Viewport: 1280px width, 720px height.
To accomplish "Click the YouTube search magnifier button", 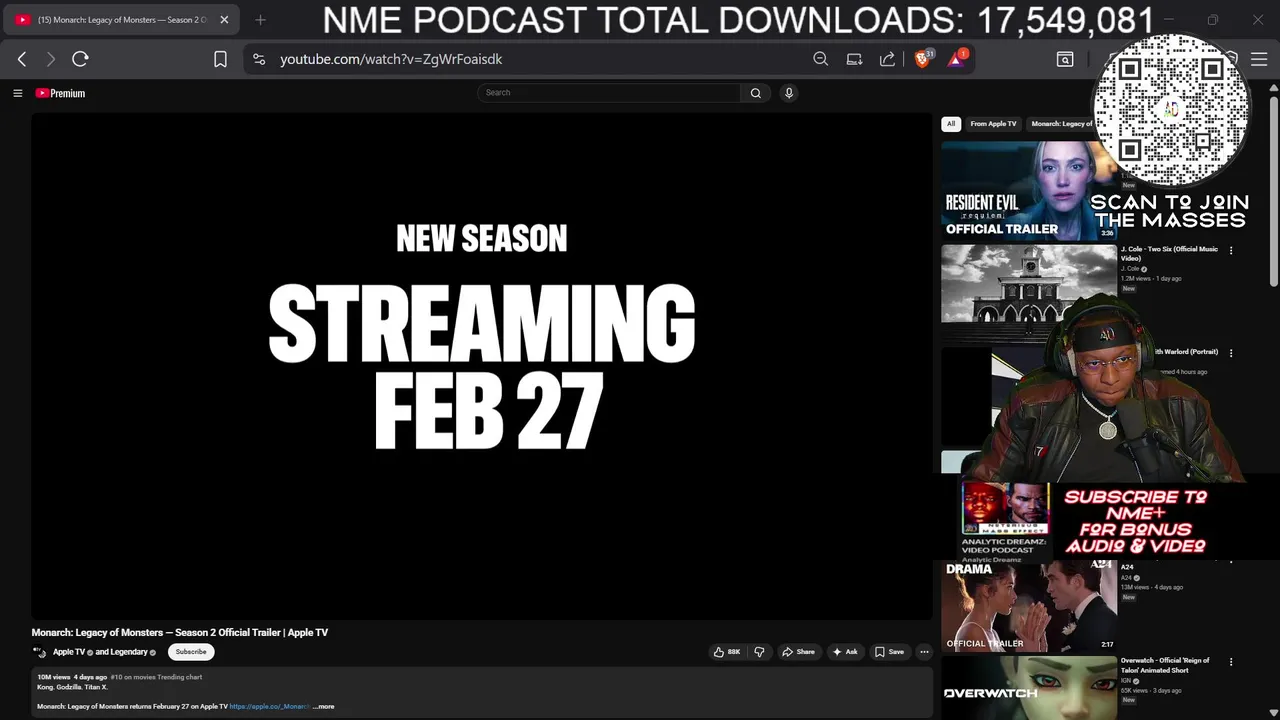I will (756, 93).
